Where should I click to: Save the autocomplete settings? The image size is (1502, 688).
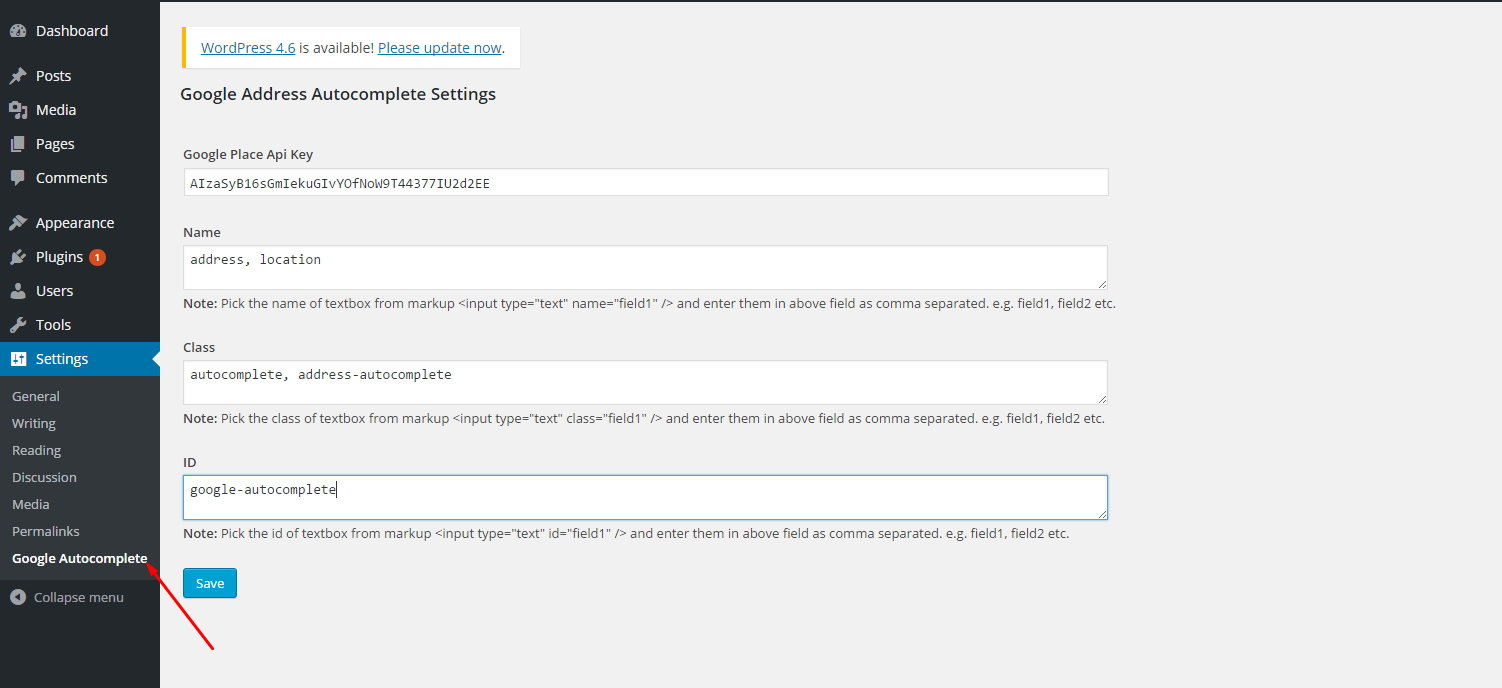point(210,583)
